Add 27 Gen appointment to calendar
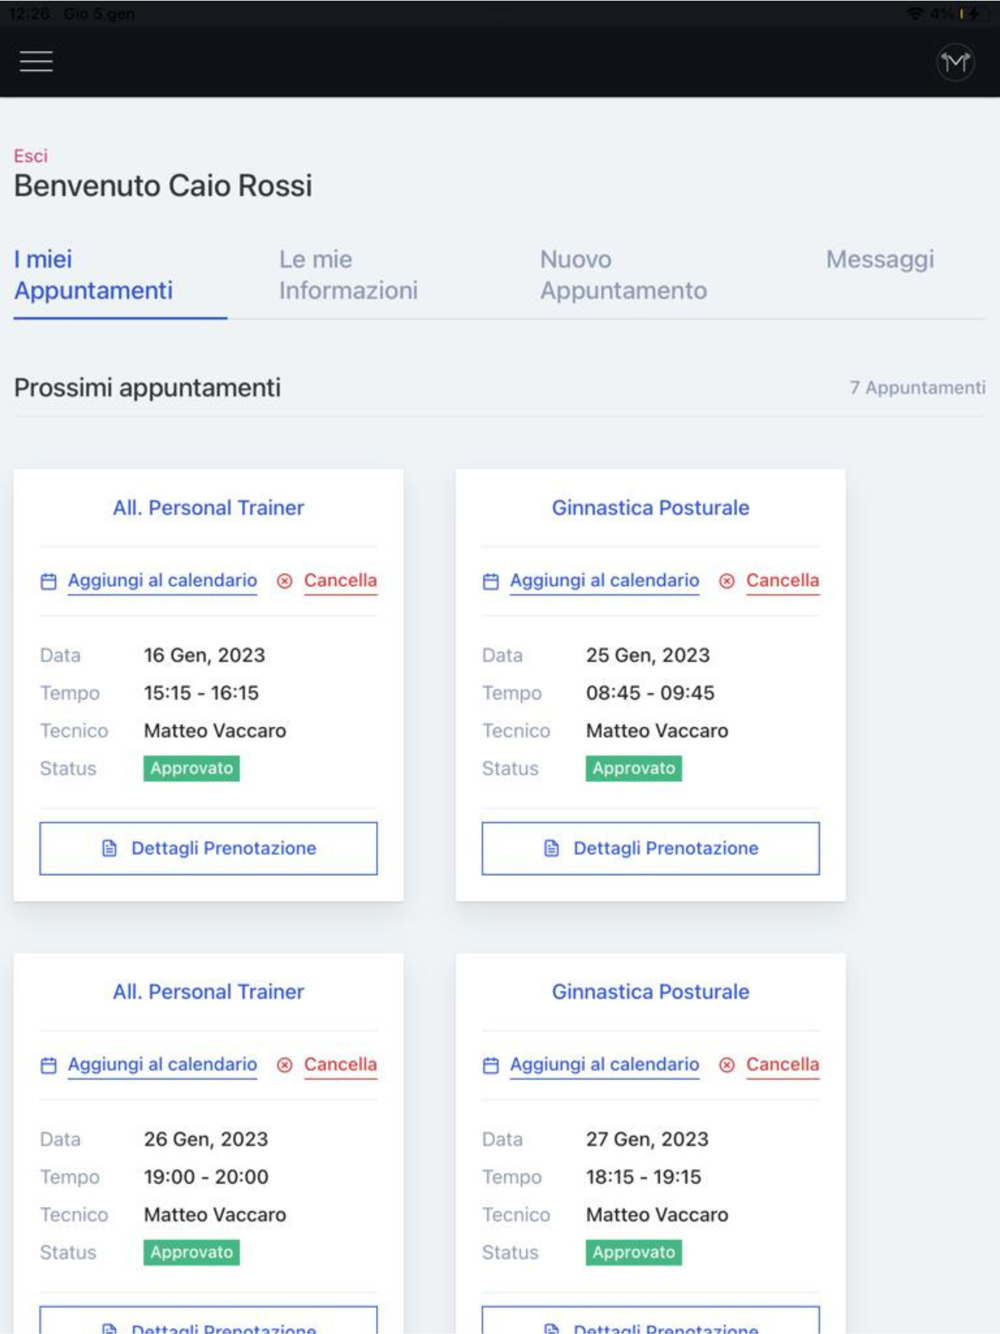The image size is (1000, 1334). (604, 1065)
